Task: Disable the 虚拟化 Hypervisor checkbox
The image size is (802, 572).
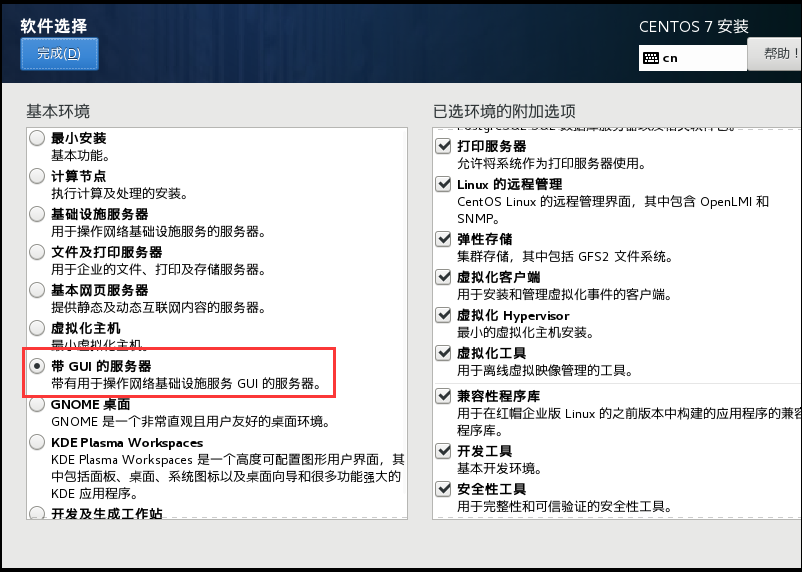Action: tap(443, 315)
